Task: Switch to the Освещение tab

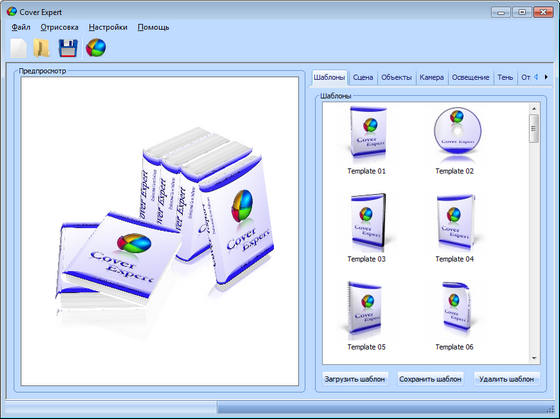Action: (x=470, y=78)
